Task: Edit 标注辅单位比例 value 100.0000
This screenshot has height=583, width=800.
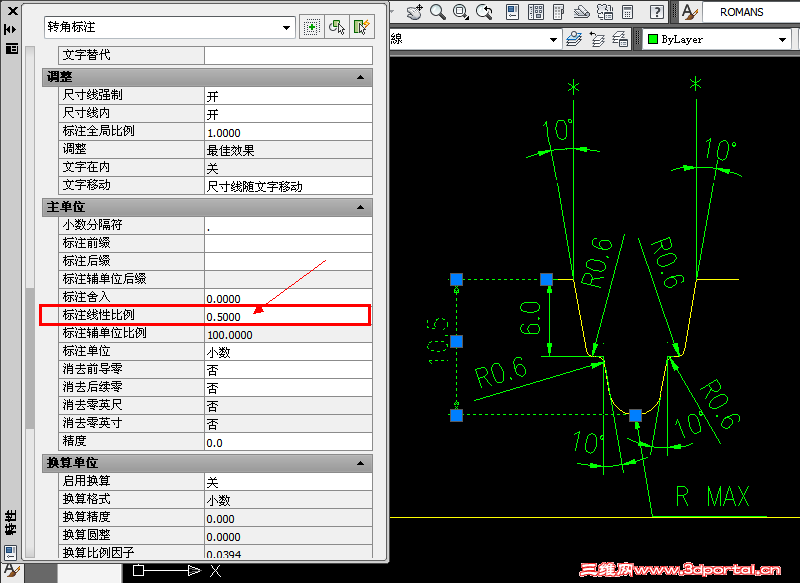Action: pos(288,334)
